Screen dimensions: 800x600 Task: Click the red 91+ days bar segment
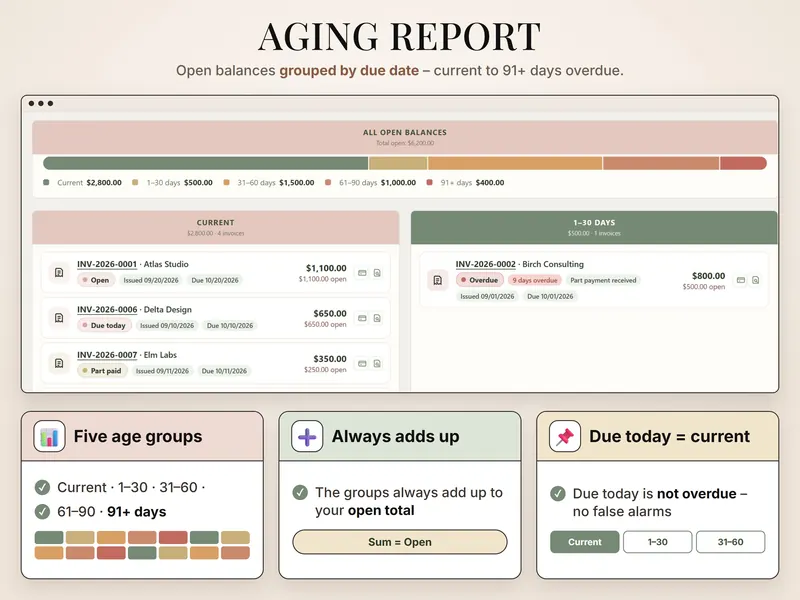pos(743,163)
